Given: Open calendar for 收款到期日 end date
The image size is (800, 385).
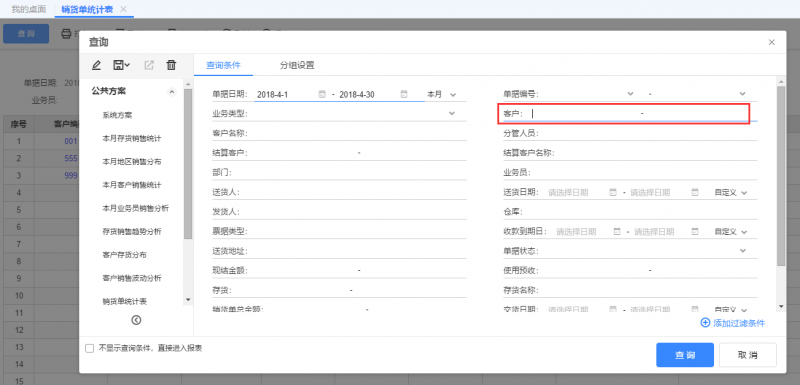Looking at the screenshot, I should coord(695,231).
